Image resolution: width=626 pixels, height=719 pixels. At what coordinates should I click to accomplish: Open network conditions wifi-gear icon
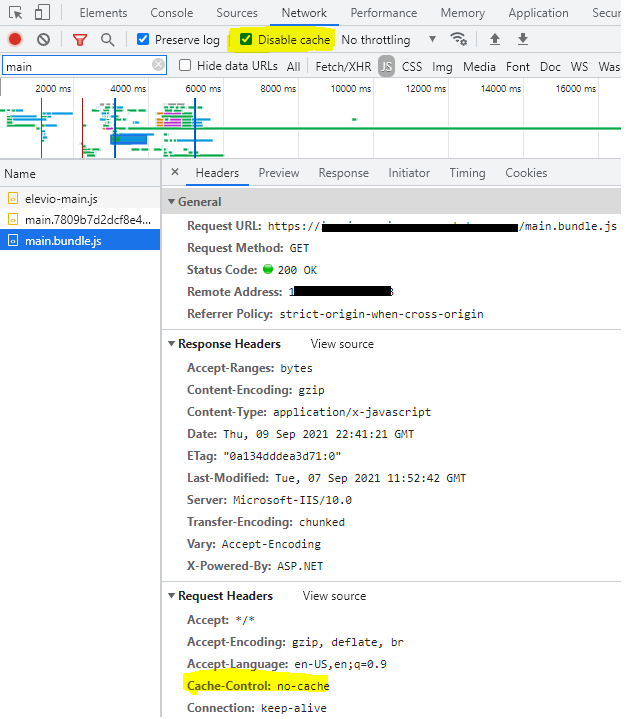459,39
